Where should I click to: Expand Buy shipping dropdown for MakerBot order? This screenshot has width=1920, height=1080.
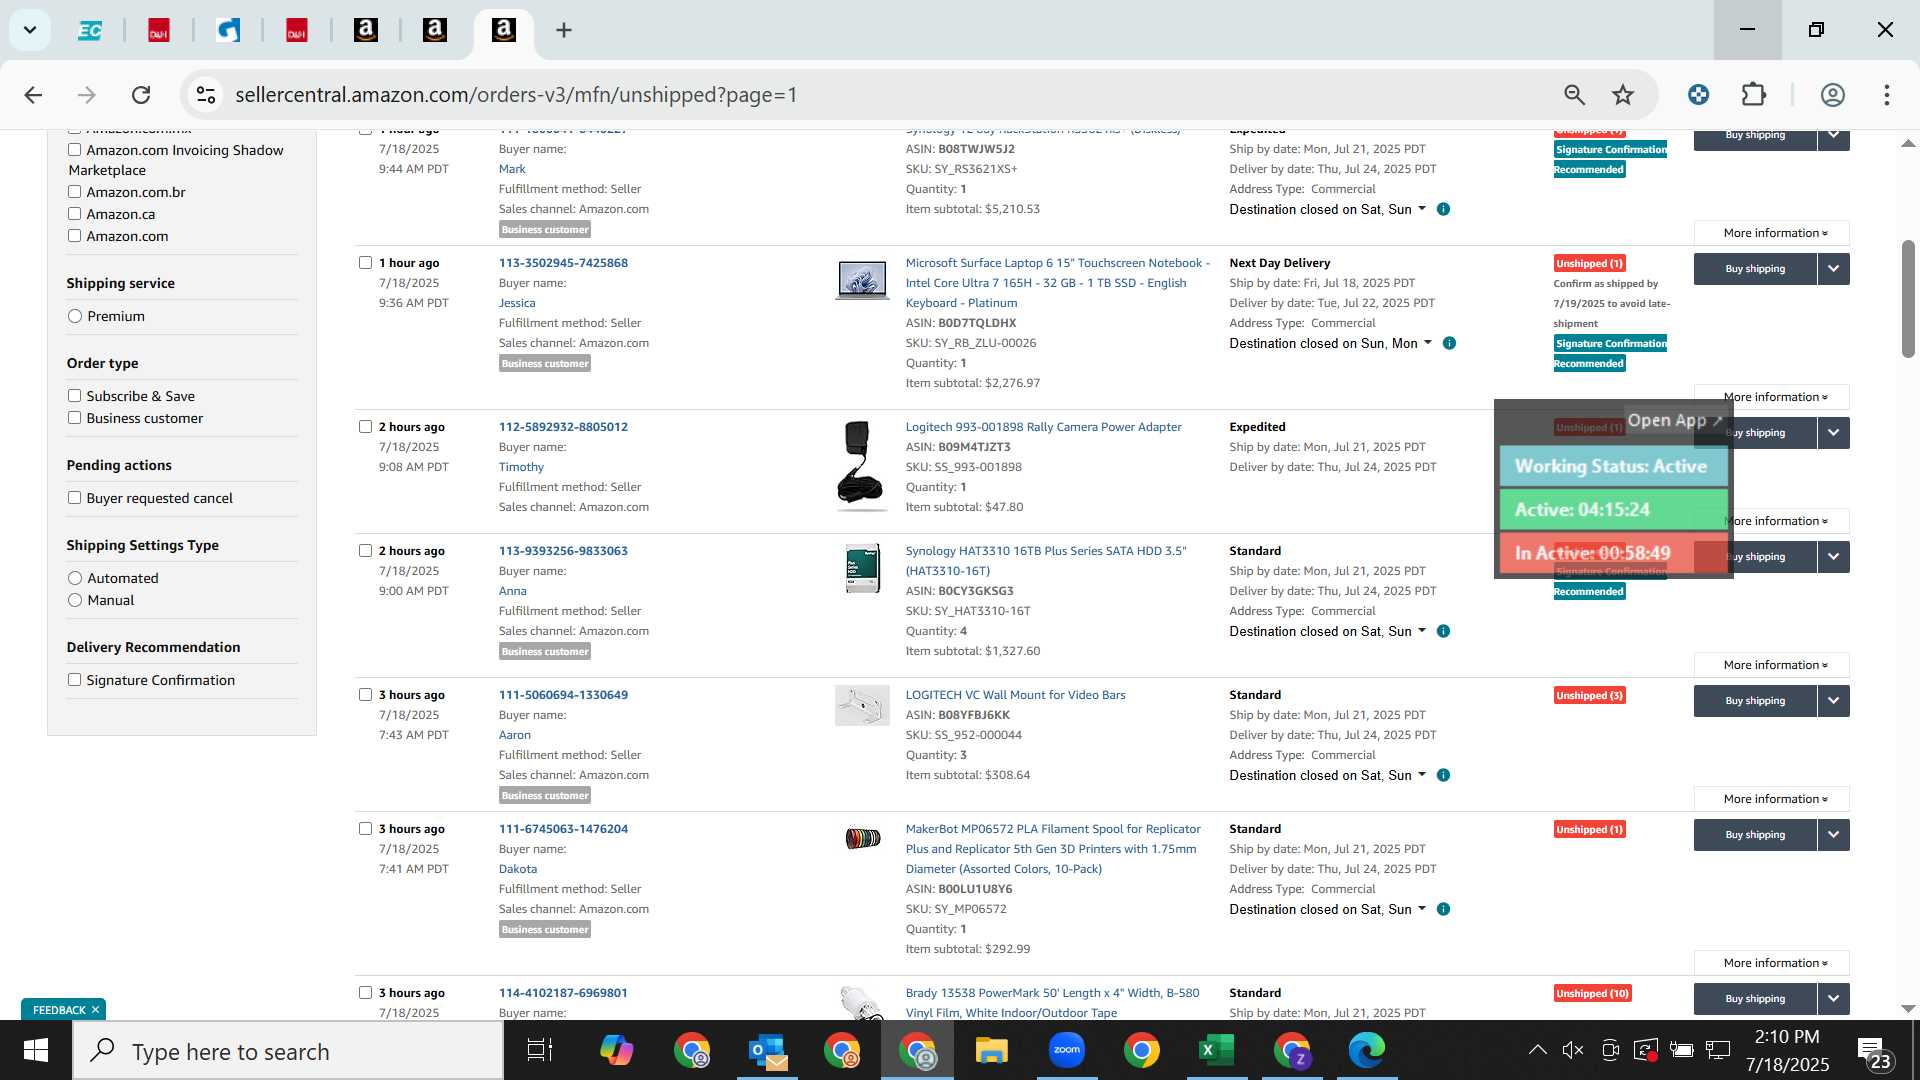(1833, 835)
